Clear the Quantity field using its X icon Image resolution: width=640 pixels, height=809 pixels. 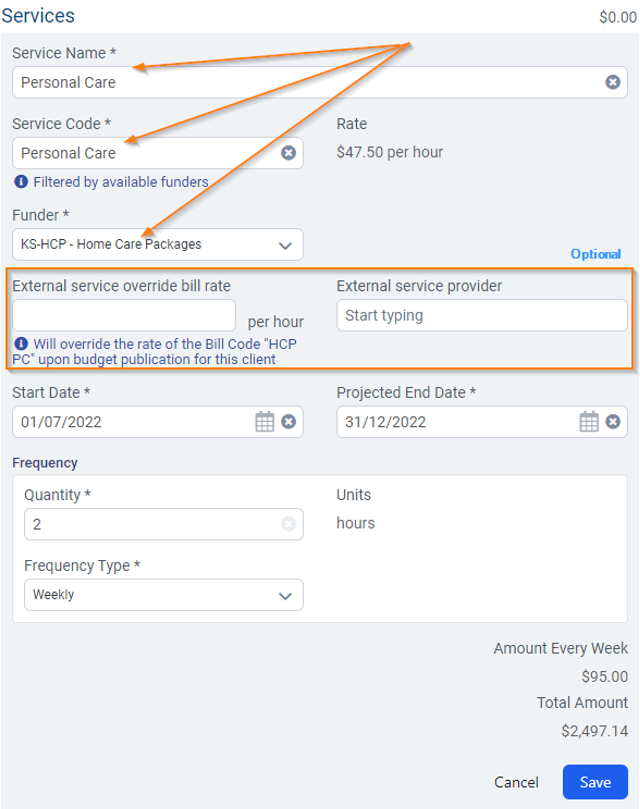point(287,524)
